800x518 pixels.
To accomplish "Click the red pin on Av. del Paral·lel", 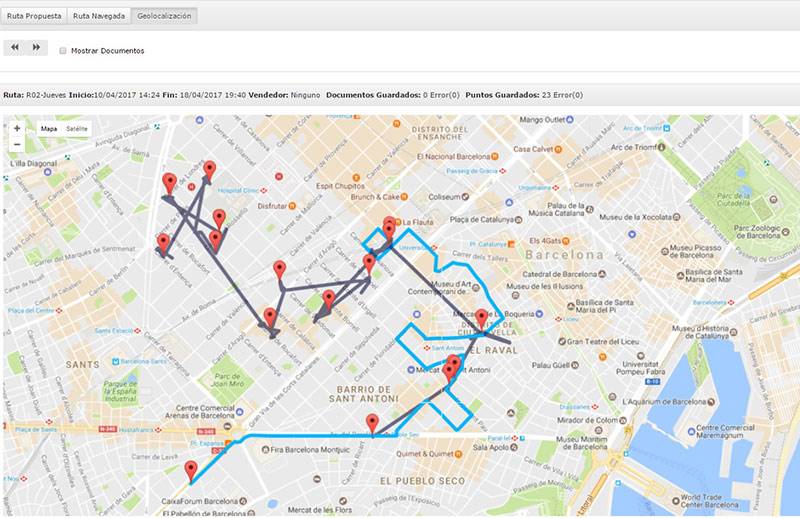I will click(x=373, y=425).
